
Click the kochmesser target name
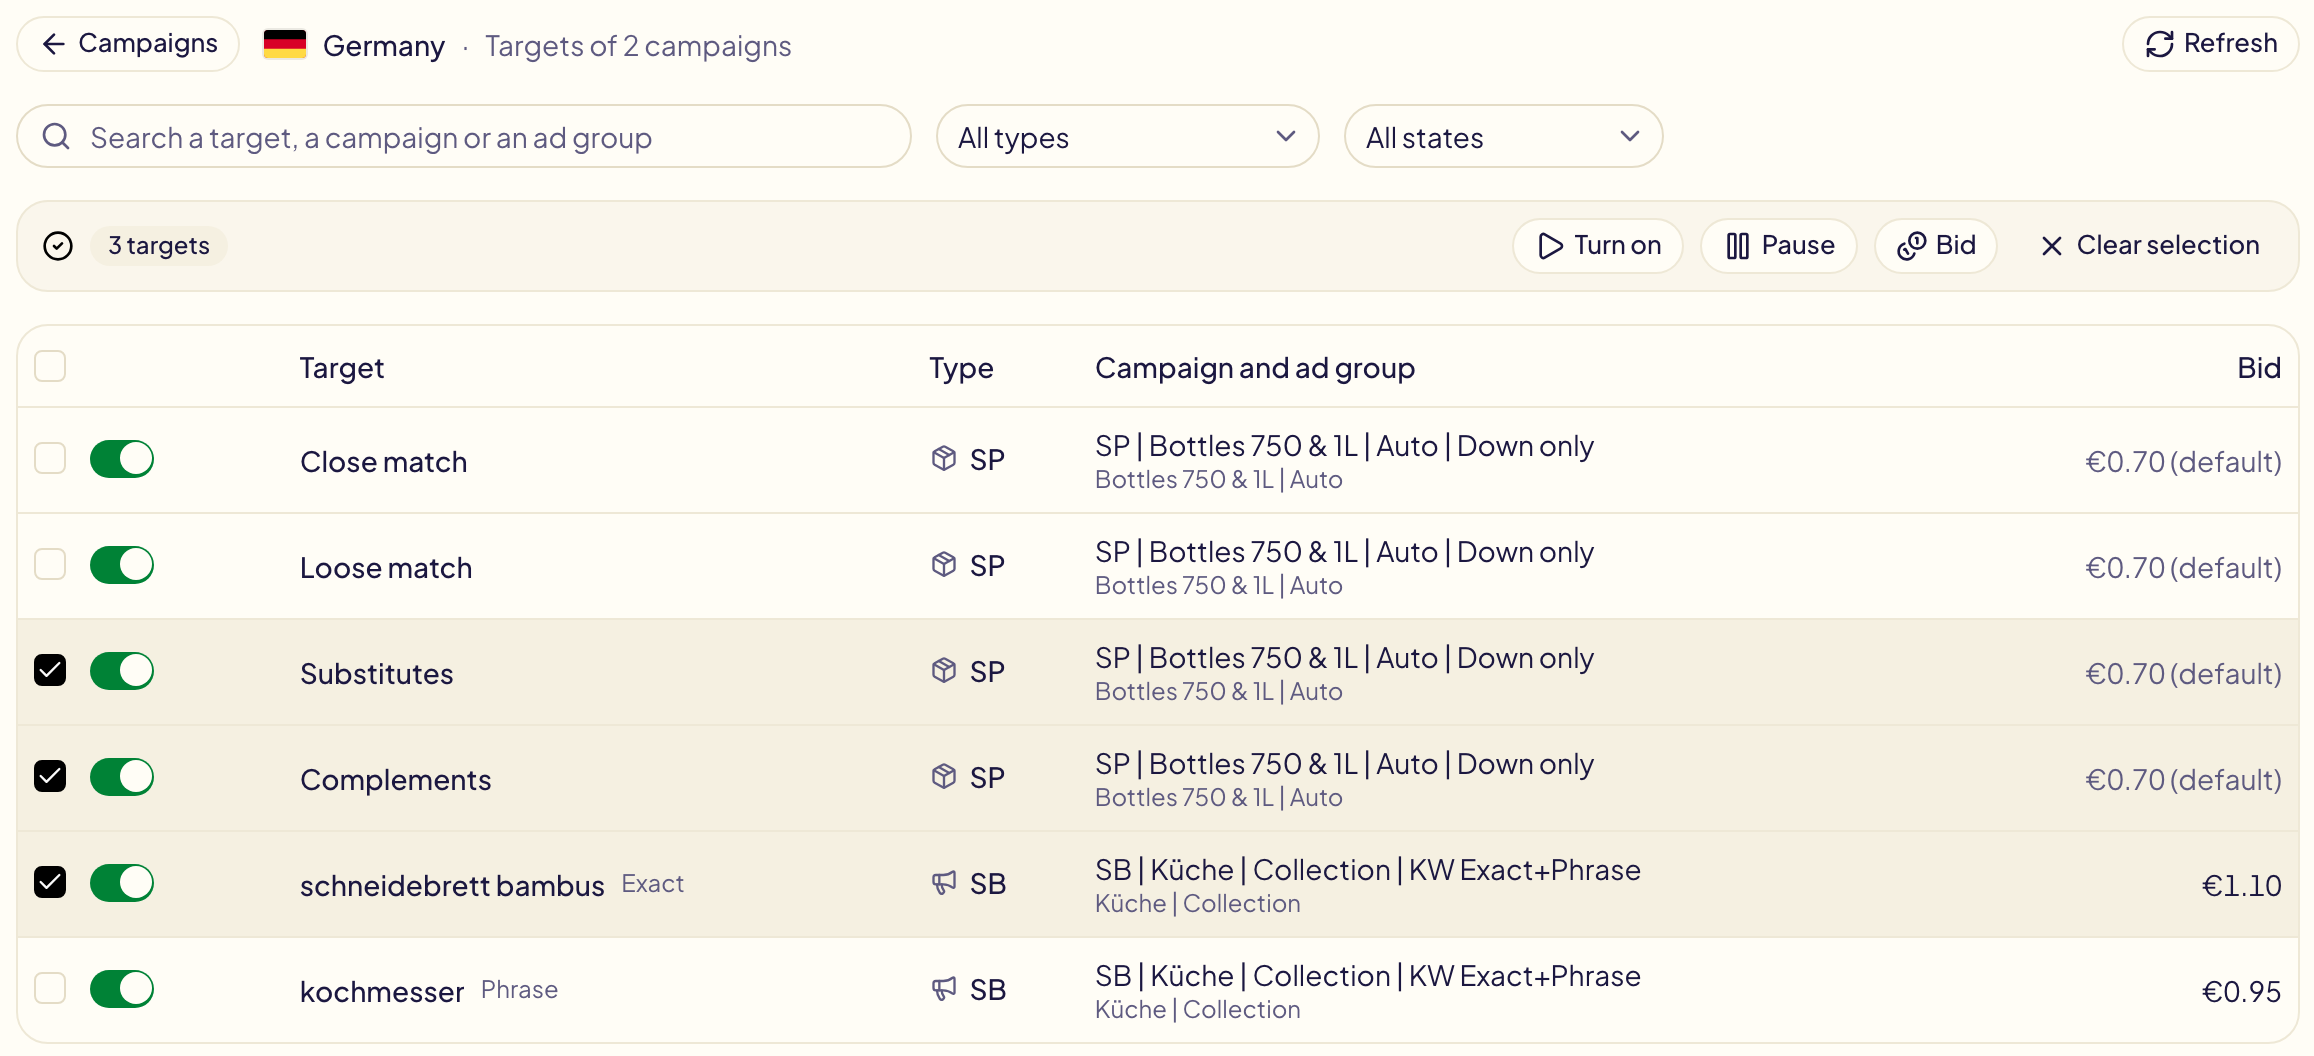(382, 991)
